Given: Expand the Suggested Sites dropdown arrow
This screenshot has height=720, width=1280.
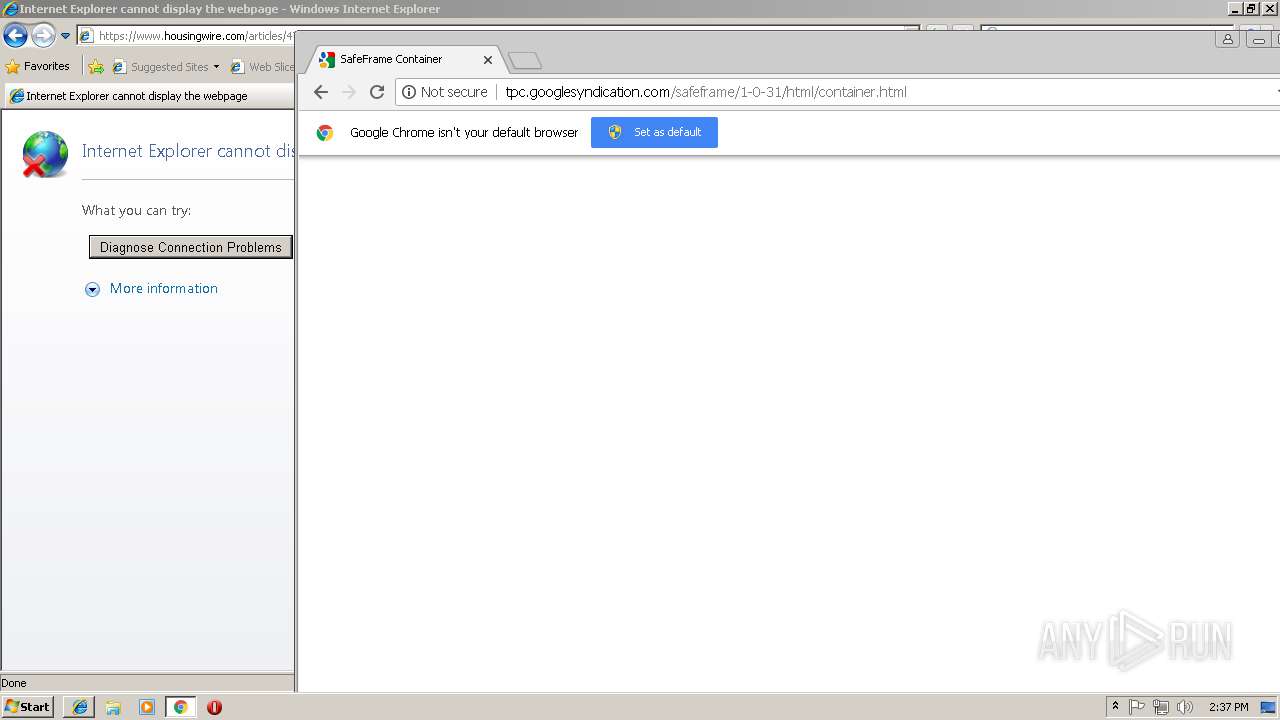Looking at the screenshot, I should coord(216,67).
